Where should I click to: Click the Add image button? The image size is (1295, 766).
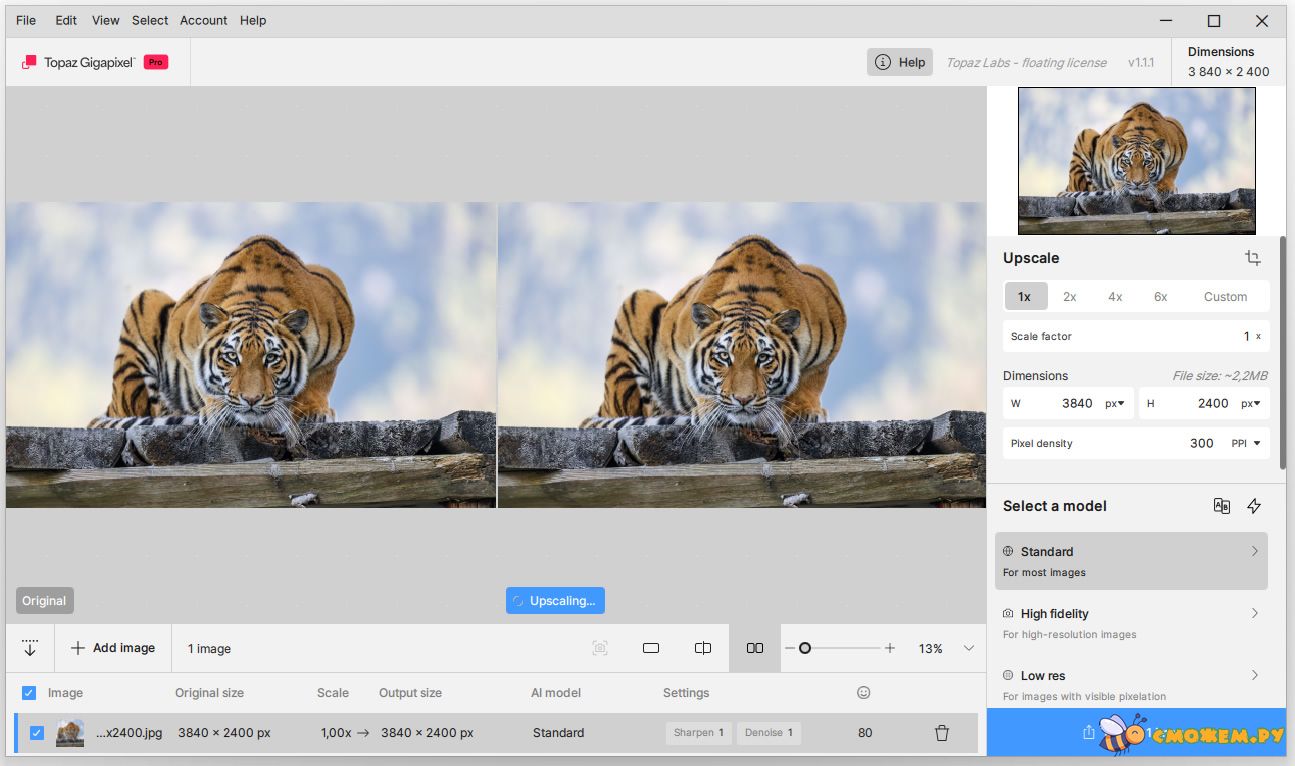(x=113, y=648)
